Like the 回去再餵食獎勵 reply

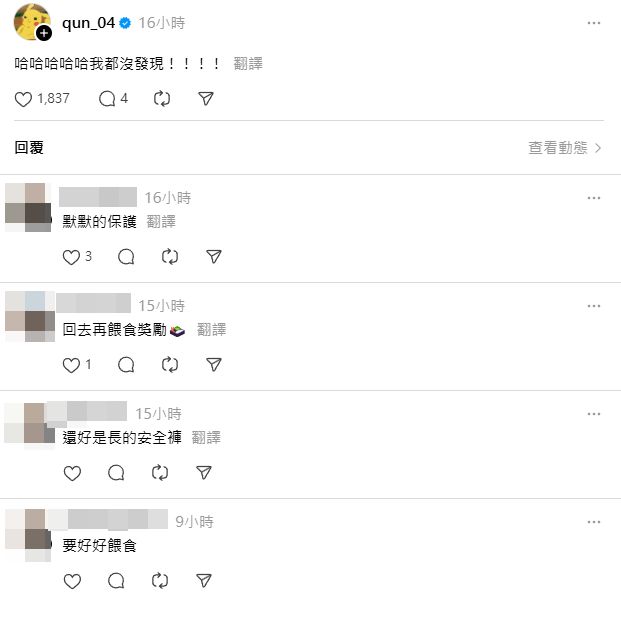(71, 365)
